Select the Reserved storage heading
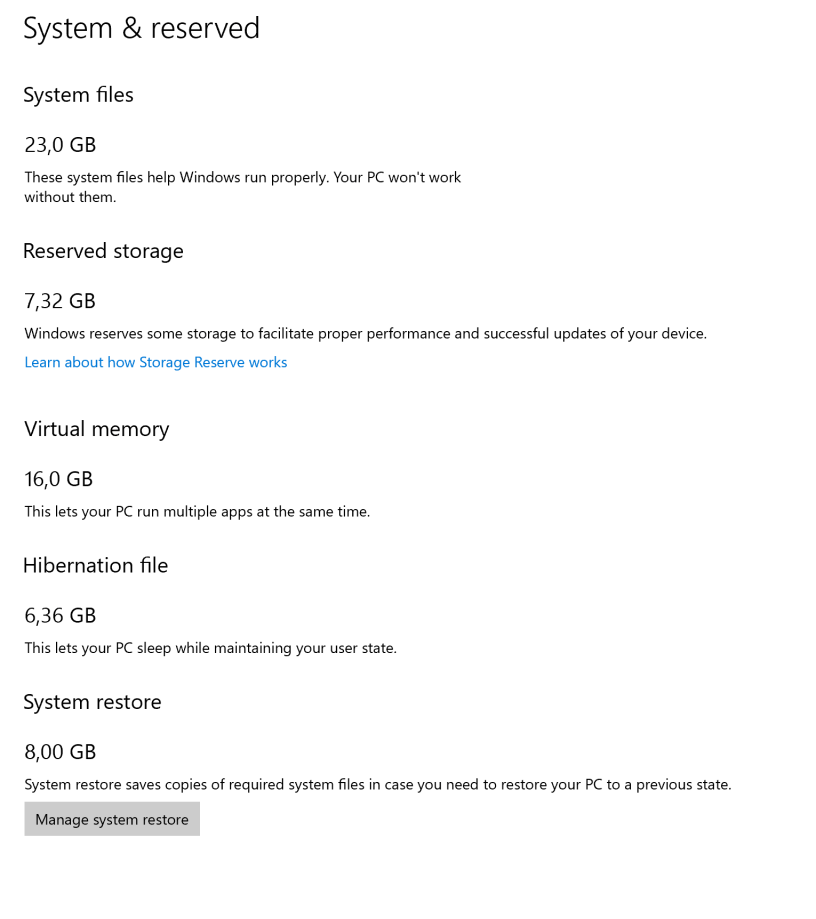The image size is (816, 919). click(x=103, y=251)
